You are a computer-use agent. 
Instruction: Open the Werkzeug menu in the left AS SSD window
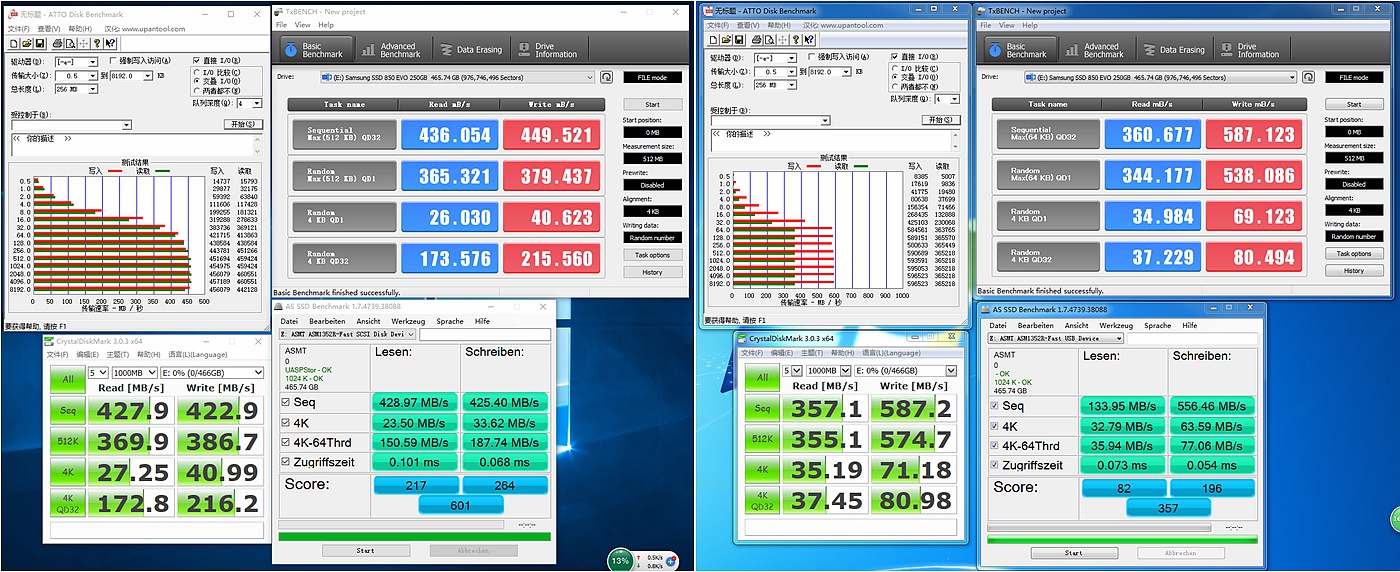pos(408,321)
